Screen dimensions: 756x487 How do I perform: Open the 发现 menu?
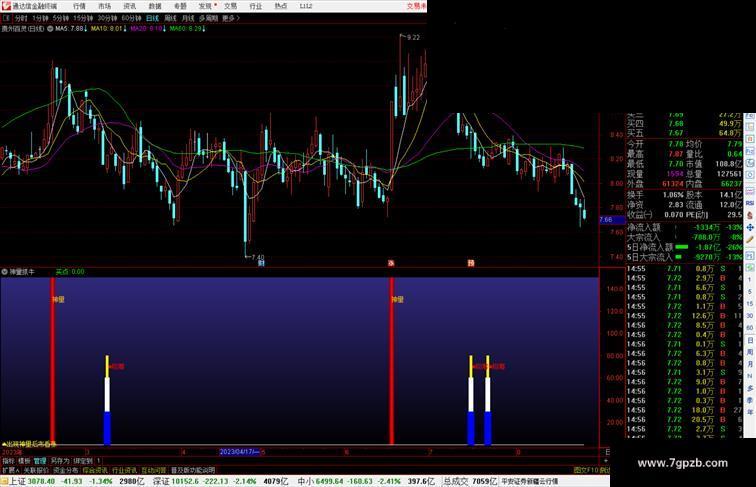point(205,6)
